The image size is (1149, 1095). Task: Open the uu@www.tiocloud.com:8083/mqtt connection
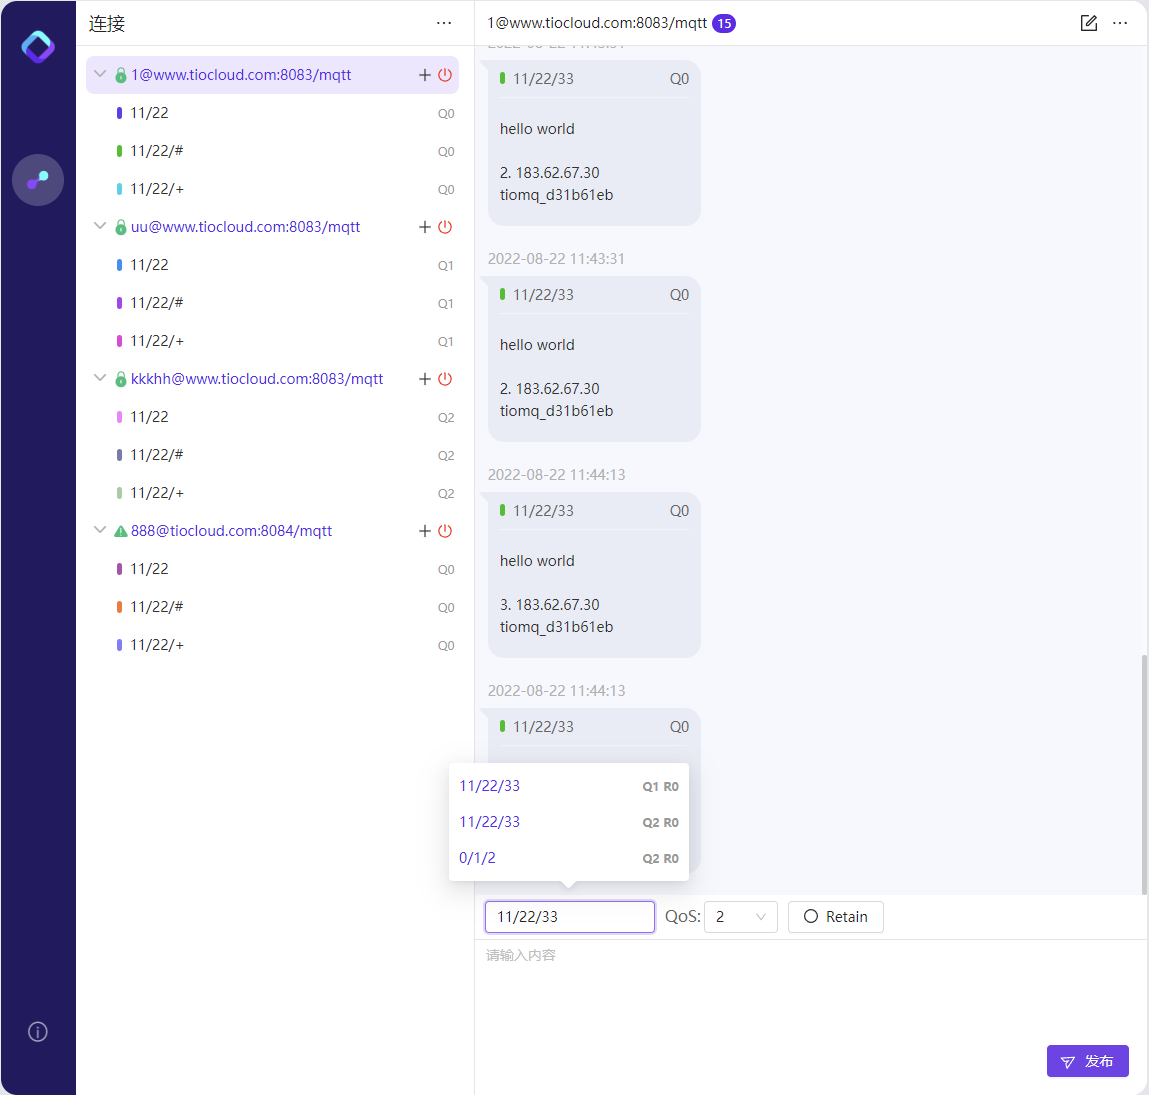[x=245, y=226]
